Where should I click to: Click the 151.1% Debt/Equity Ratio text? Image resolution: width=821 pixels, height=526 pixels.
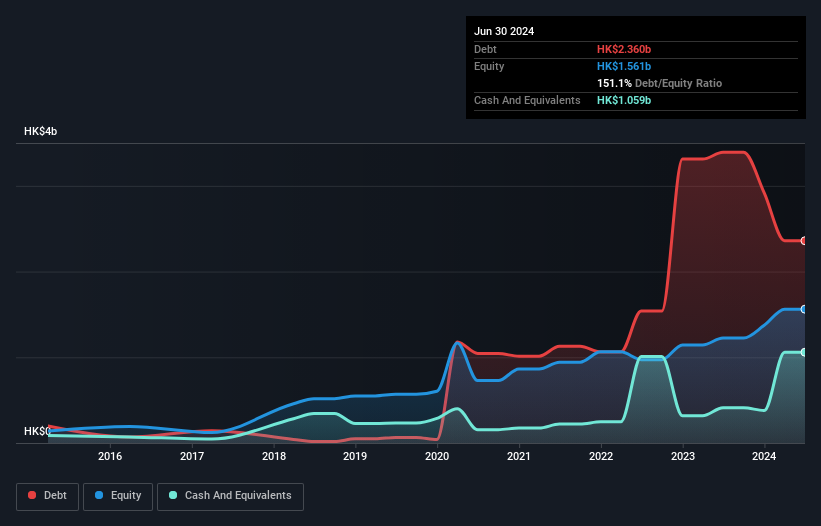[x=659, y=83]
